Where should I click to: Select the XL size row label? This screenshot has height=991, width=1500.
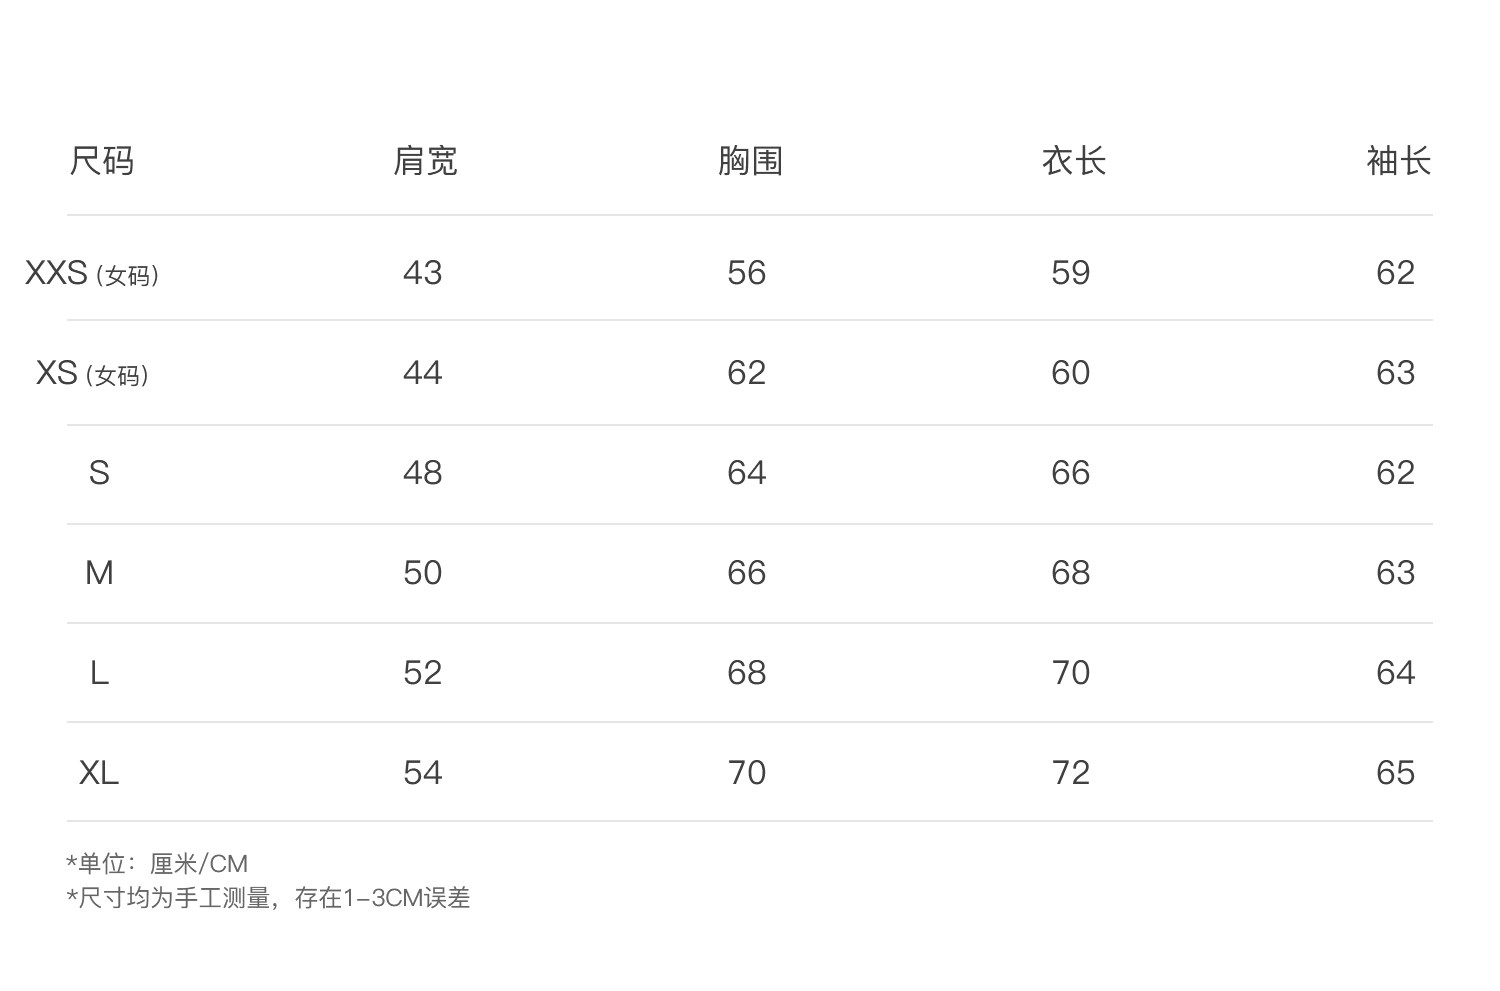coord(99,773)
